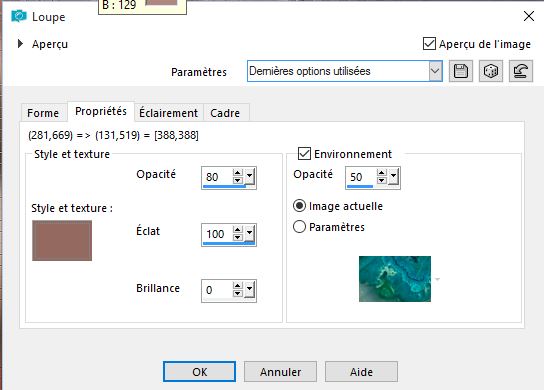Screen dimensions: 544x390
Task: Increase Brillance value with up arrow
Action: [238, 286]
